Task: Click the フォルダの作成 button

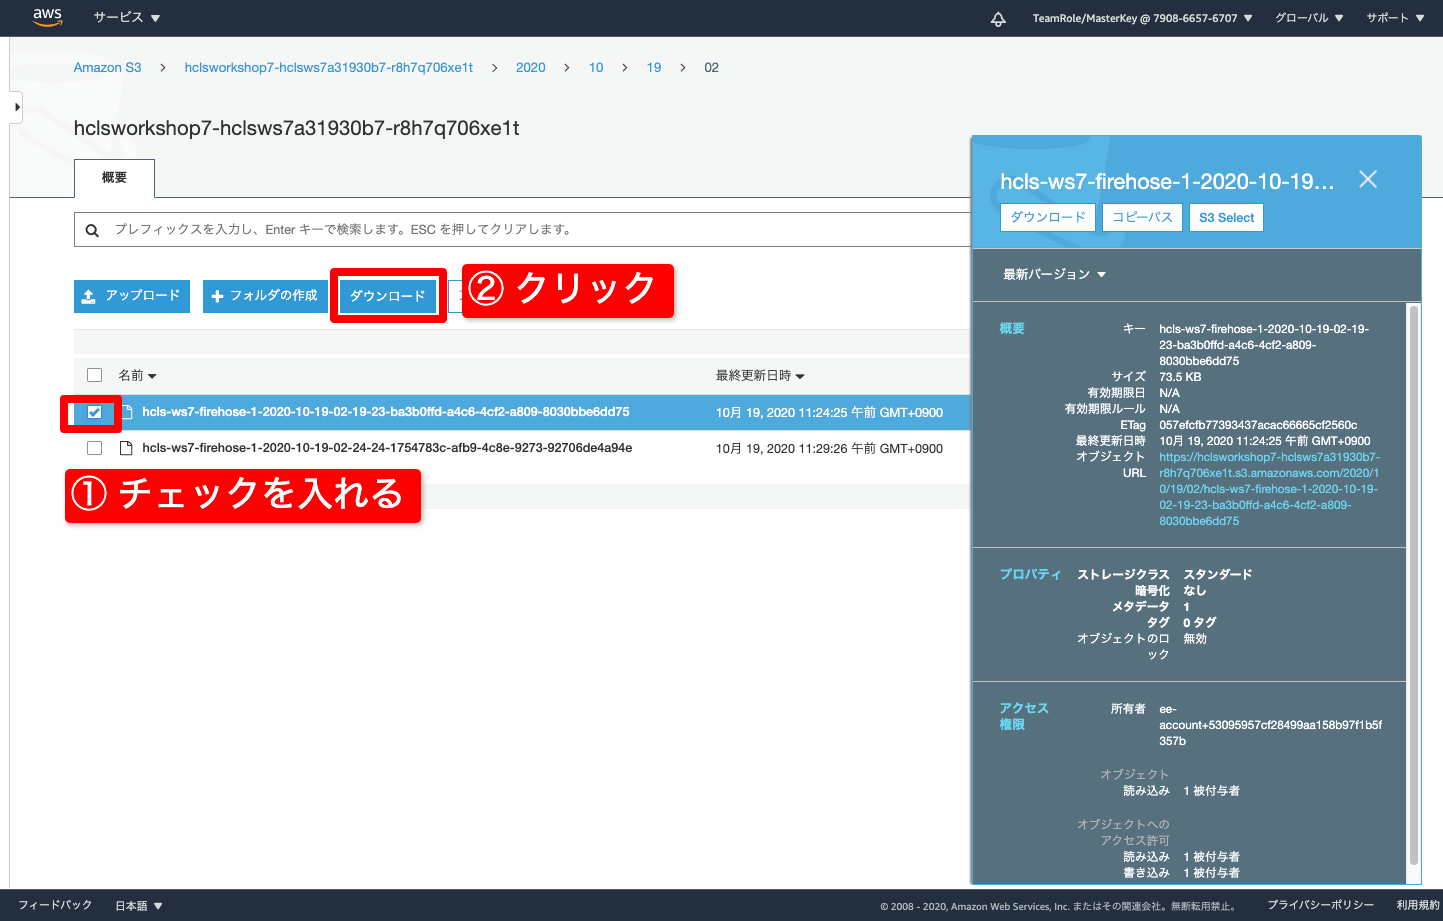Action: pyautogui.click(x=265, y=296)
